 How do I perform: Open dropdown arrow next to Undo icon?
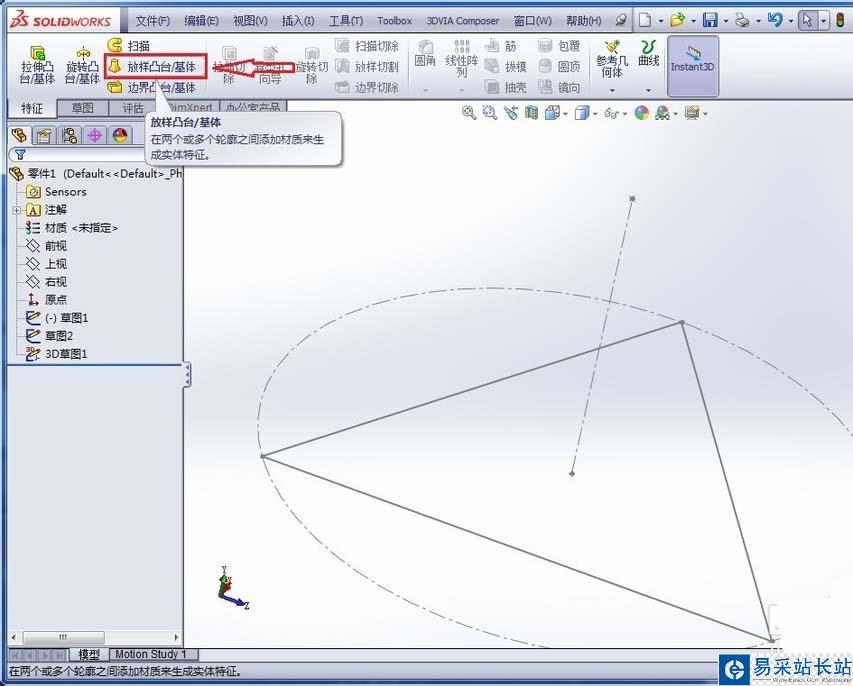pyautogui.click(x=790, y=21)
